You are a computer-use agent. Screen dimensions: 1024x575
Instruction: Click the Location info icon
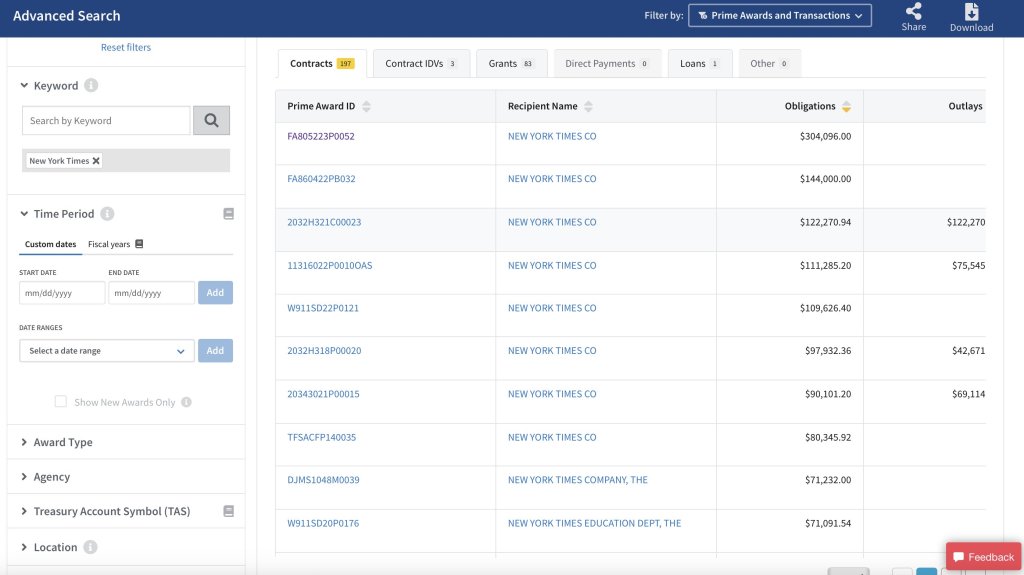click(x=90, y=547)
